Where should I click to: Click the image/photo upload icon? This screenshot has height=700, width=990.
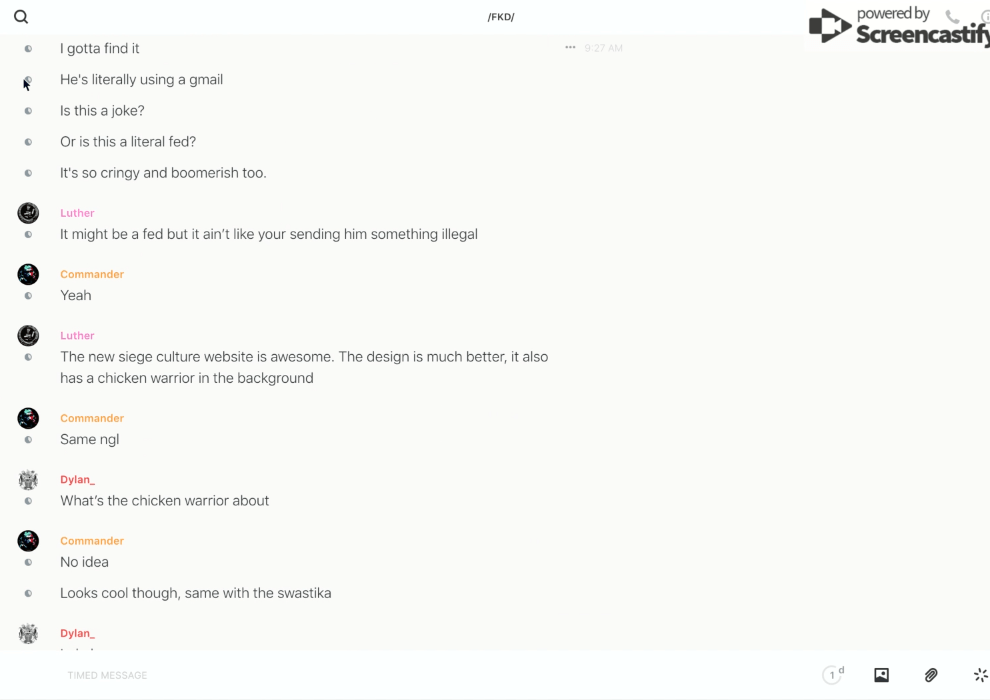click(881, 675)
